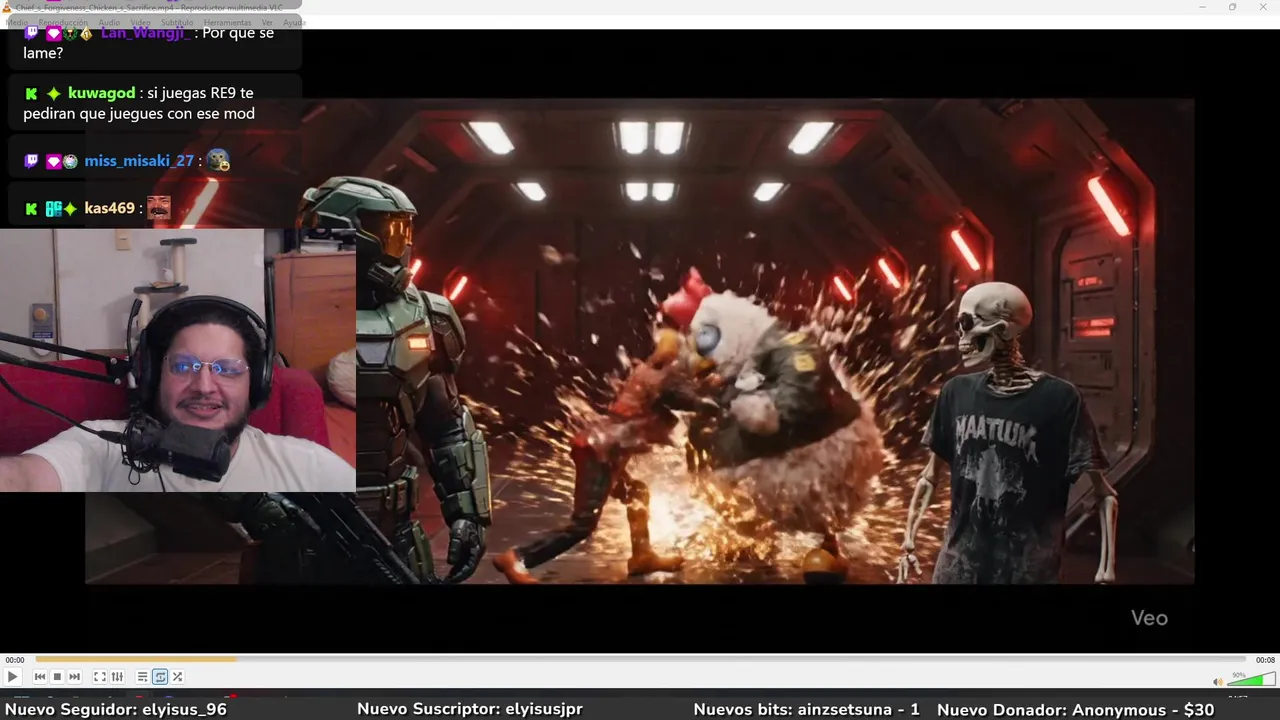Open the Medio menu

17,22
